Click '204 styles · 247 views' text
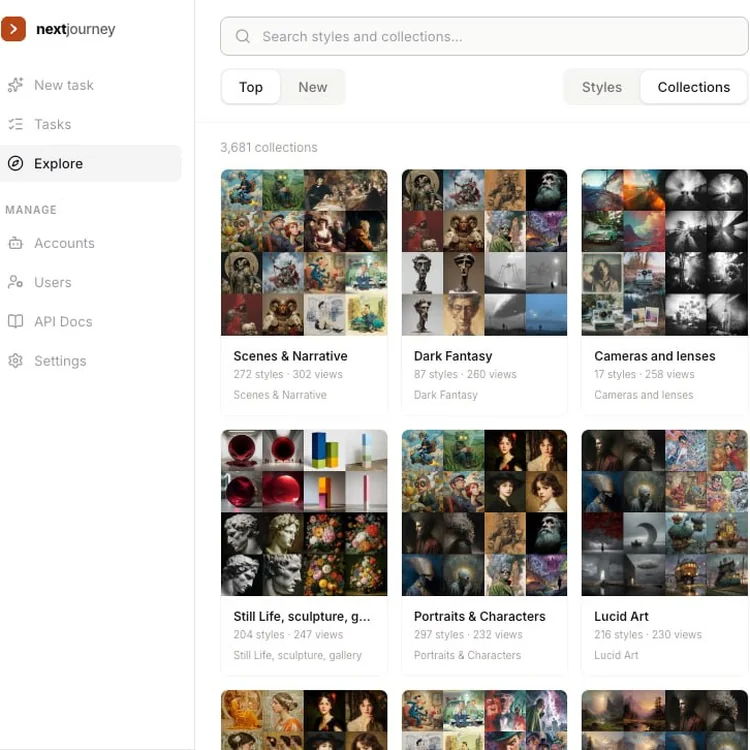750x750 pixels. (x=288, y=634)
